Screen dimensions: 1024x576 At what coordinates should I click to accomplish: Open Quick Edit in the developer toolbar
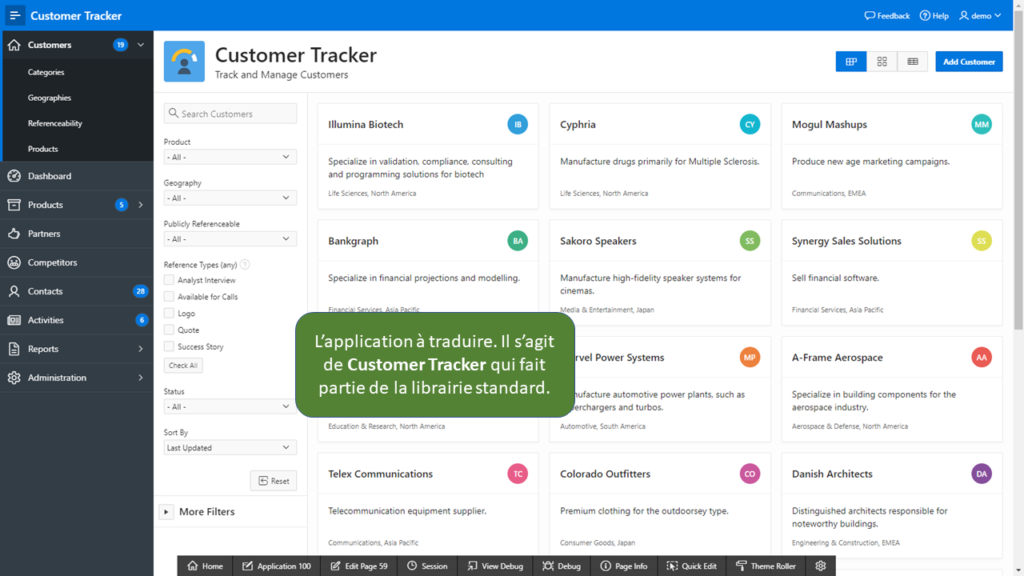pyautogui.click(x=692, y=566)
